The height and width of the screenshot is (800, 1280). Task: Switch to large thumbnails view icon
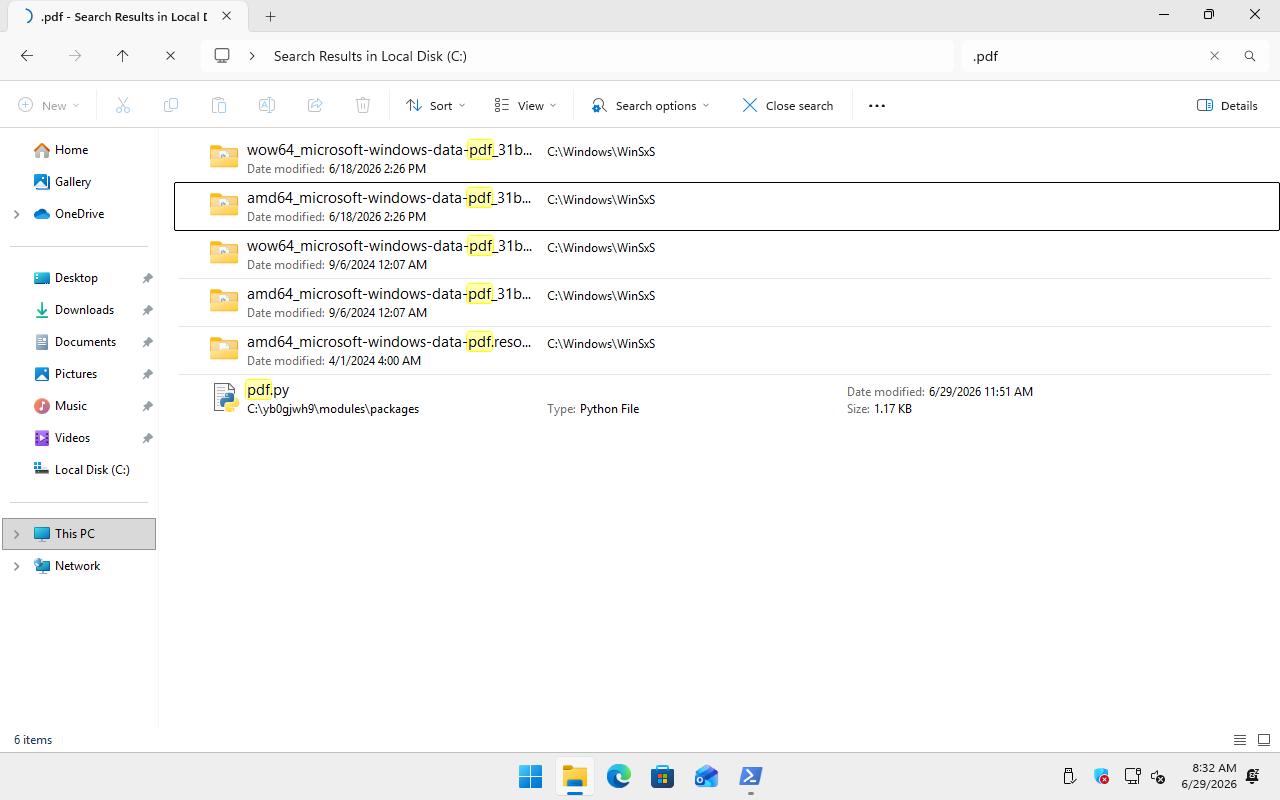[x=1264, y=740]
